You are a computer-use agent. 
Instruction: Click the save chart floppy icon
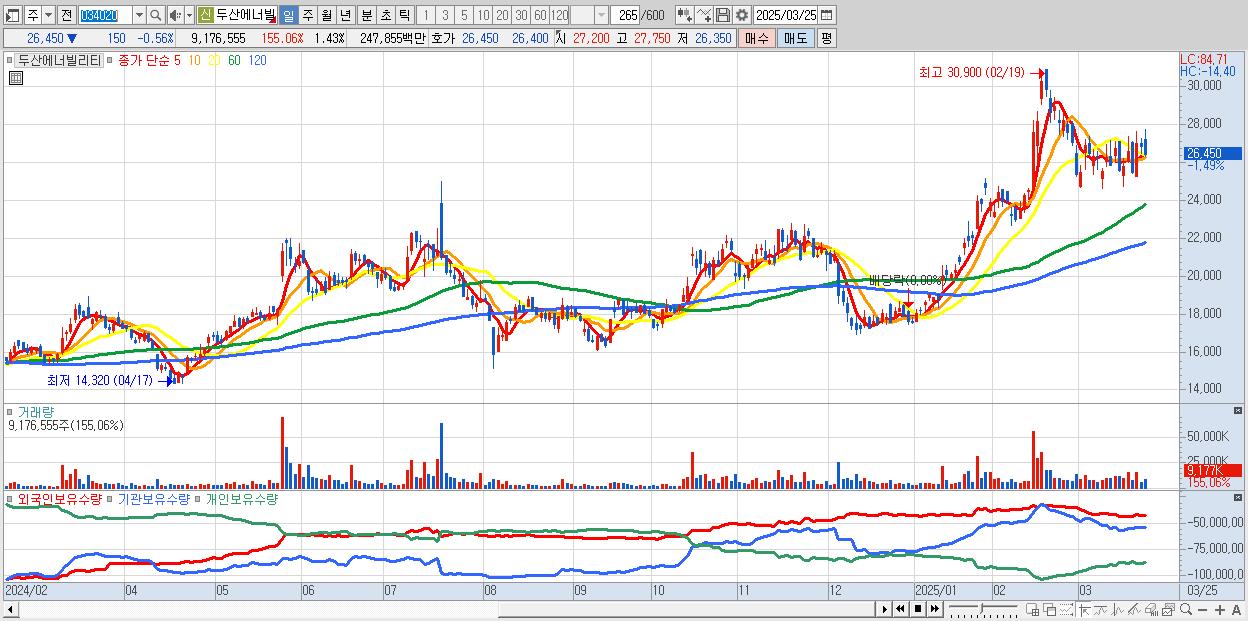(723, 15)
